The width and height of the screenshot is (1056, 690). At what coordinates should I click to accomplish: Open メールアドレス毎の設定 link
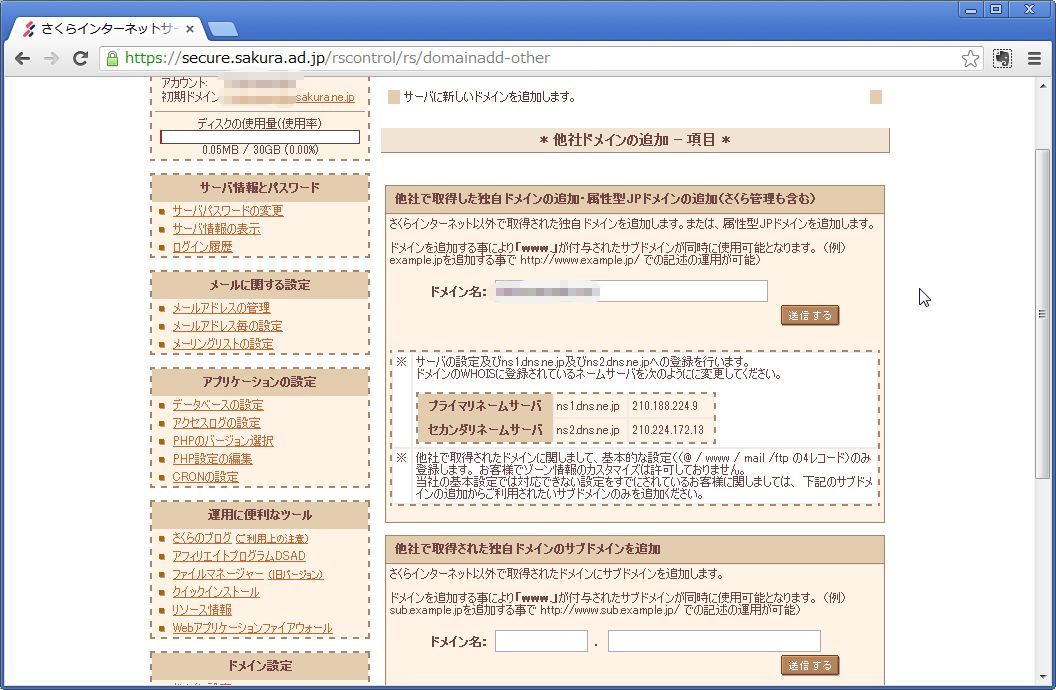[227, 326]
